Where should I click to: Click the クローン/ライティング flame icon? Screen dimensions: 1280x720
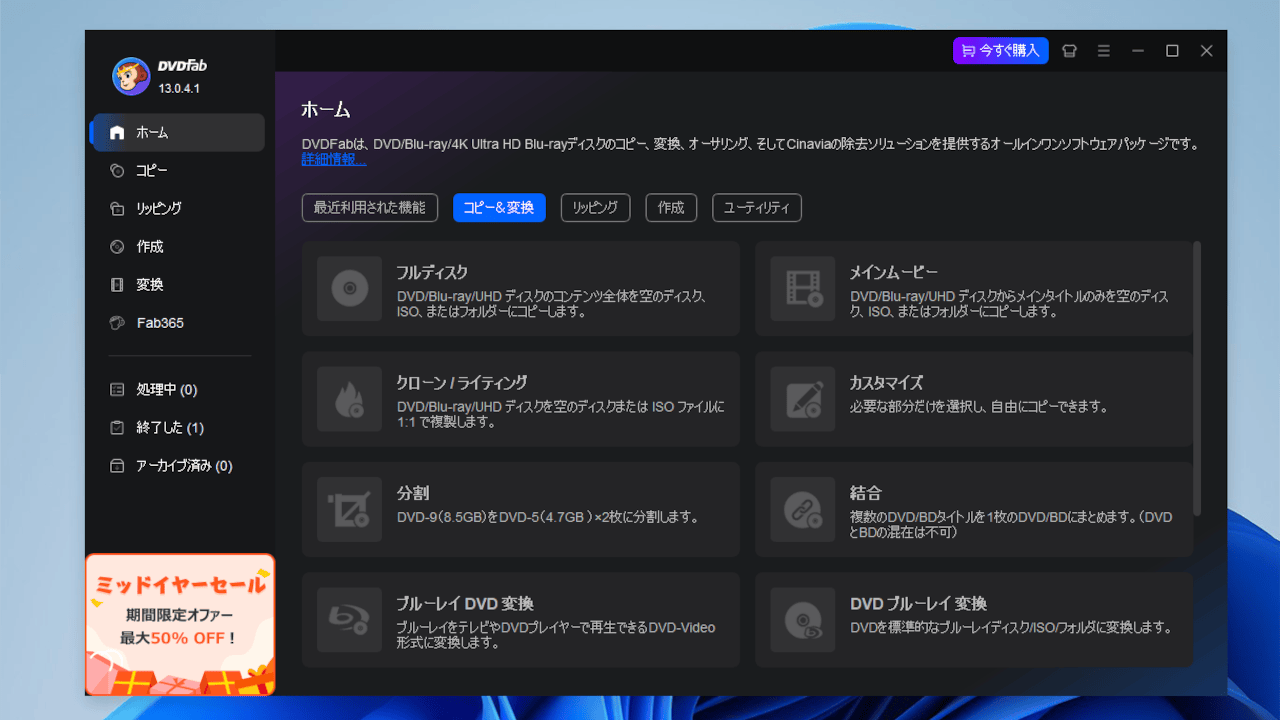(349, 399)
